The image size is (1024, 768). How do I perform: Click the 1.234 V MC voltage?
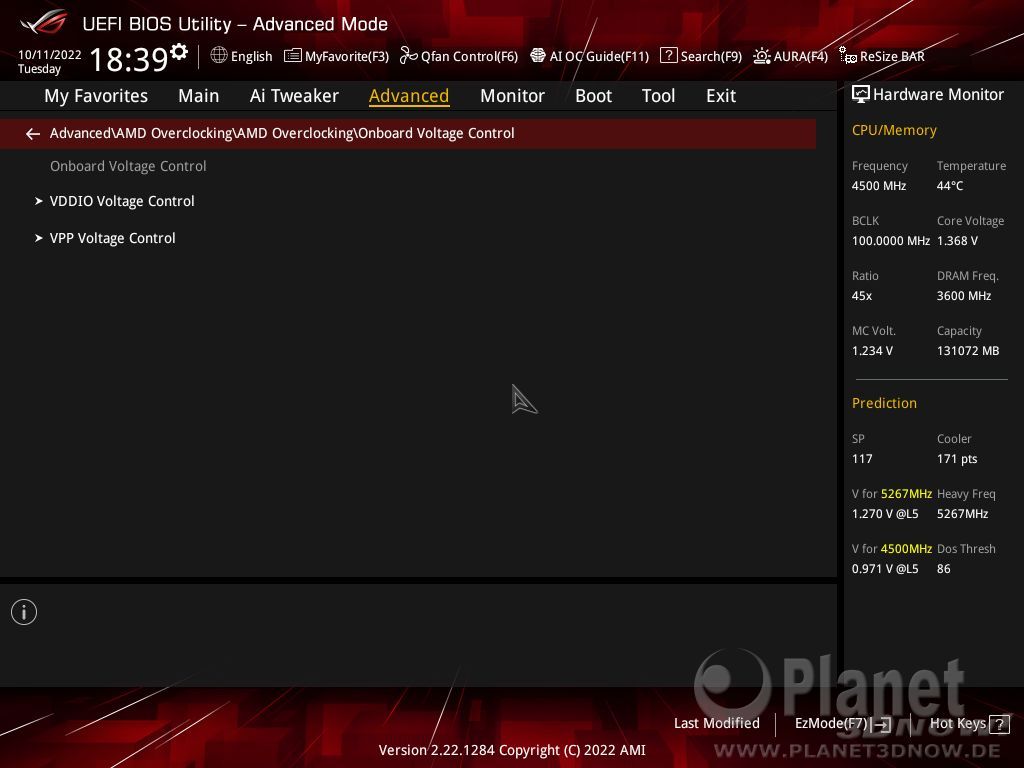[x=872, y=351]
